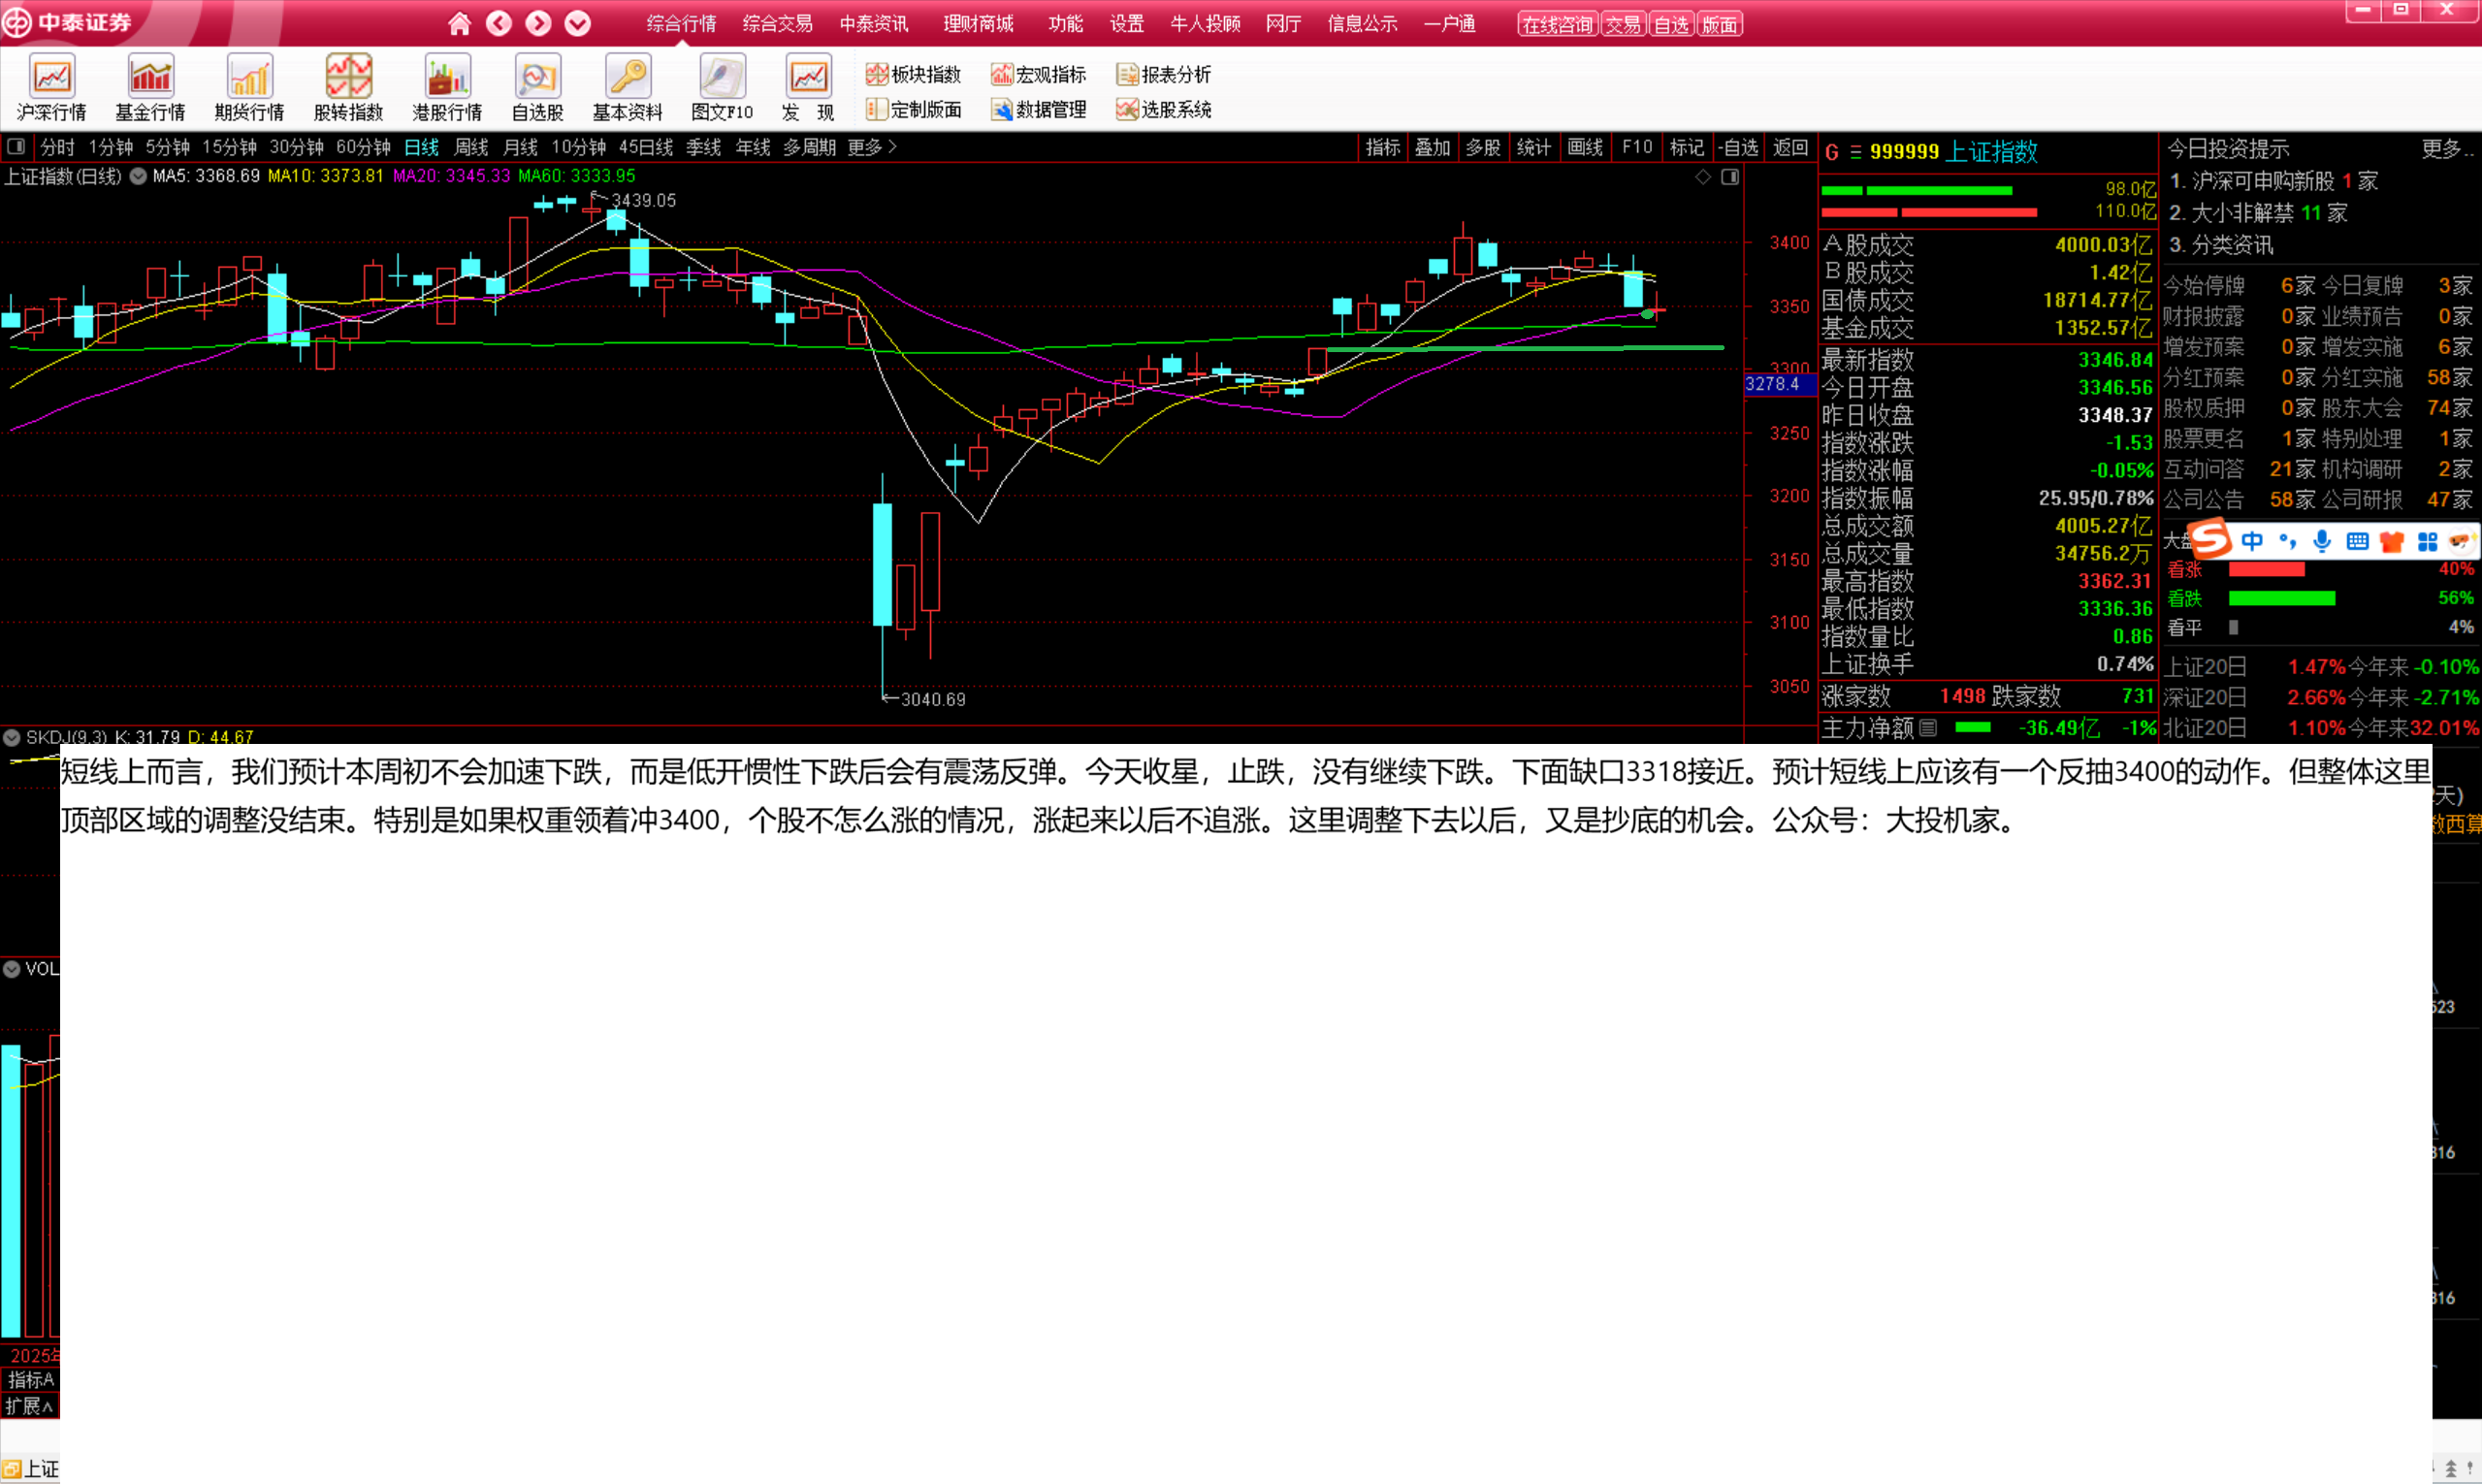Open 更多.. in 今日投资提示

click(2447, 149)
